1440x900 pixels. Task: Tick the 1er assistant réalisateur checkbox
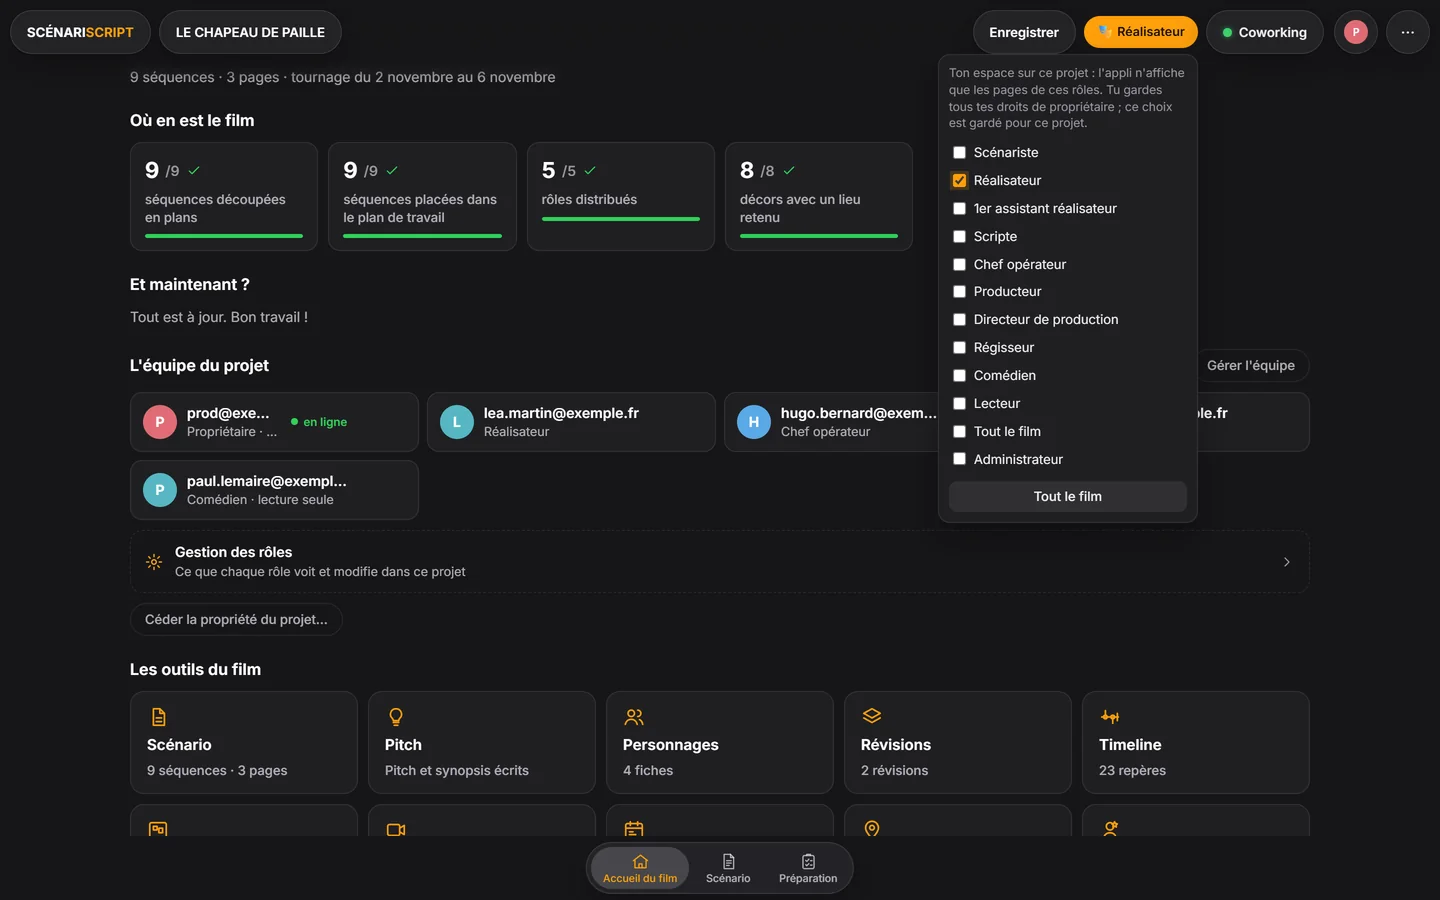959,209
